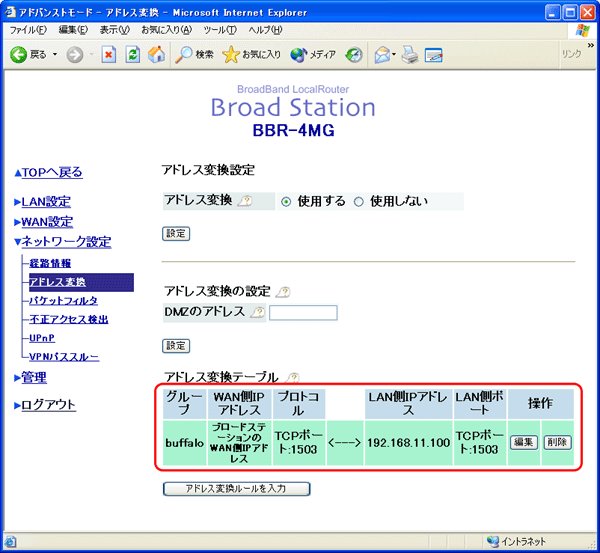Click the IE page icon in title bar
The height and width of the screenshot is (553, 600).
coord(10,12)
